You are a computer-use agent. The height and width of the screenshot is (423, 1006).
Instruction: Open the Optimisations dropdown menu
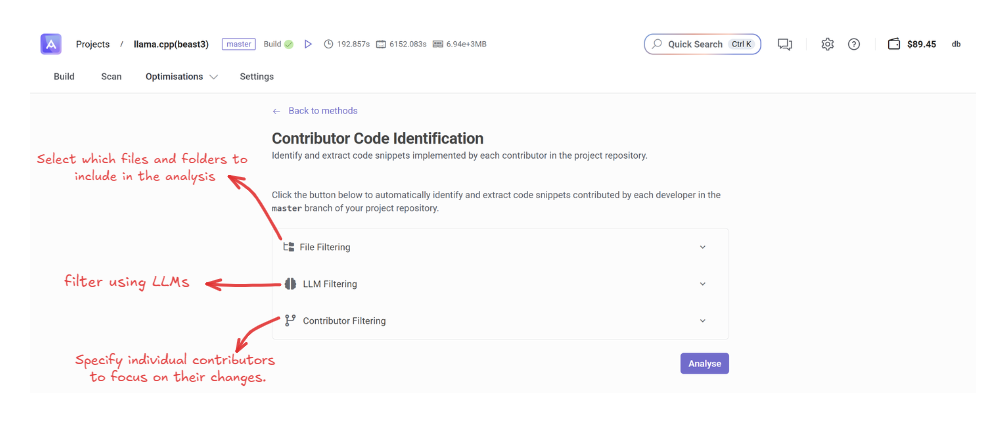[181, 77]
